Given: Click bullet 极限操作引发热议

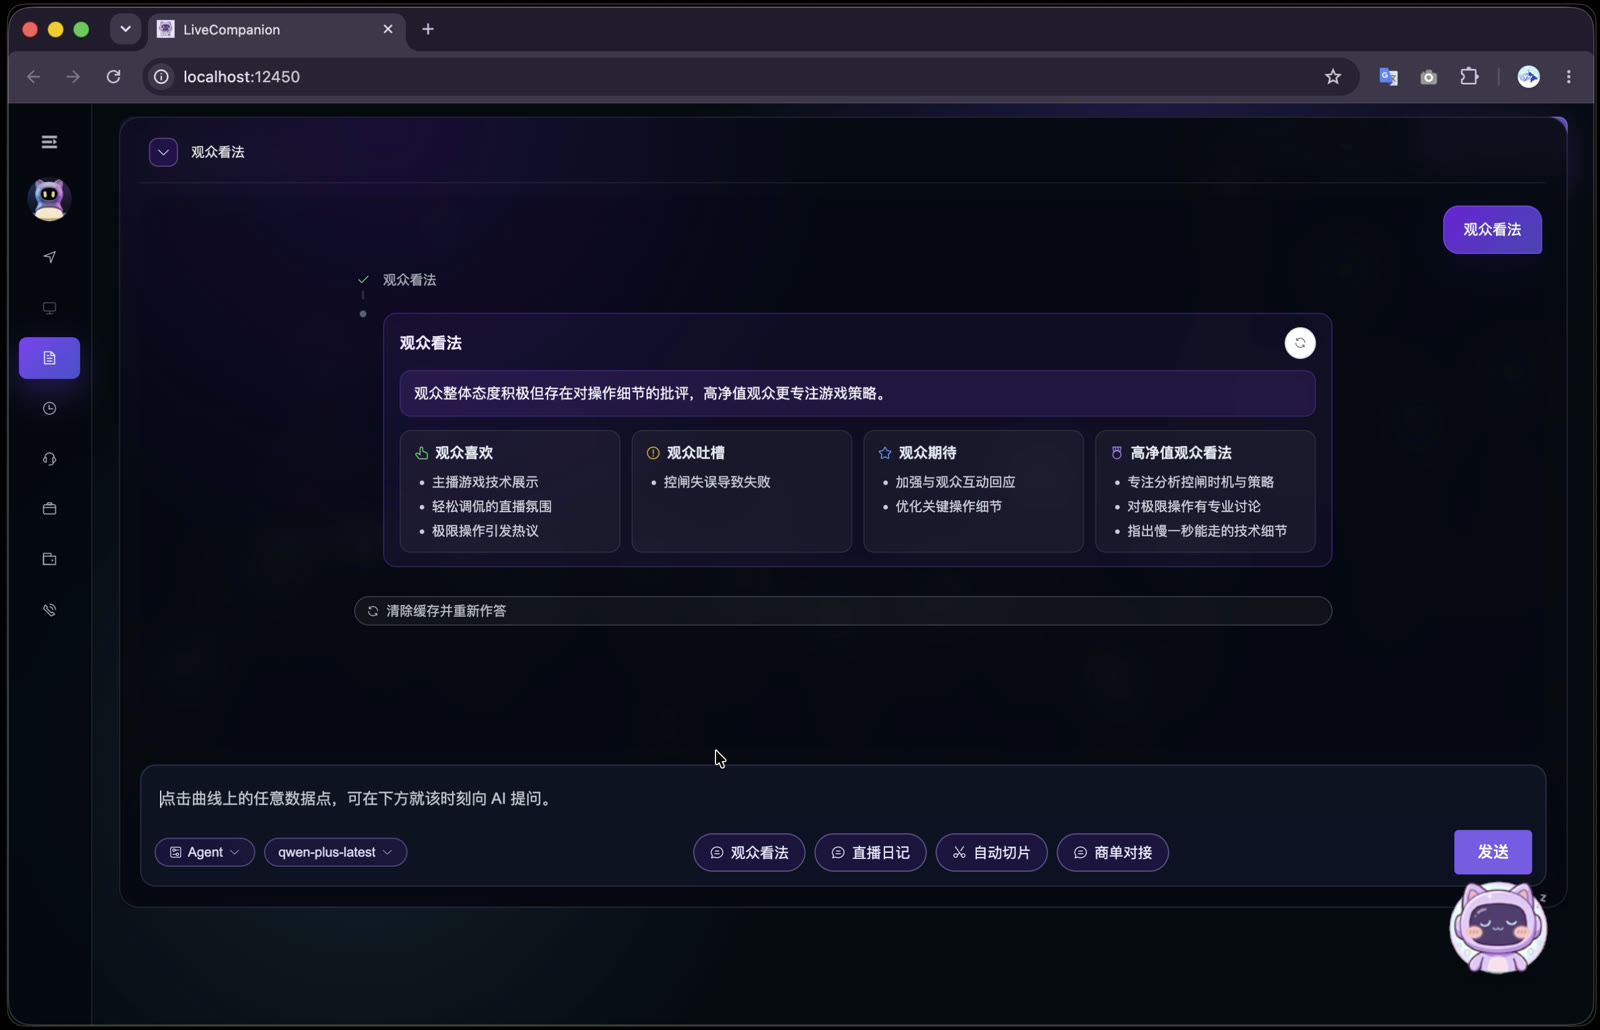Looking at the screenshot, I should (x=485, y=531).
